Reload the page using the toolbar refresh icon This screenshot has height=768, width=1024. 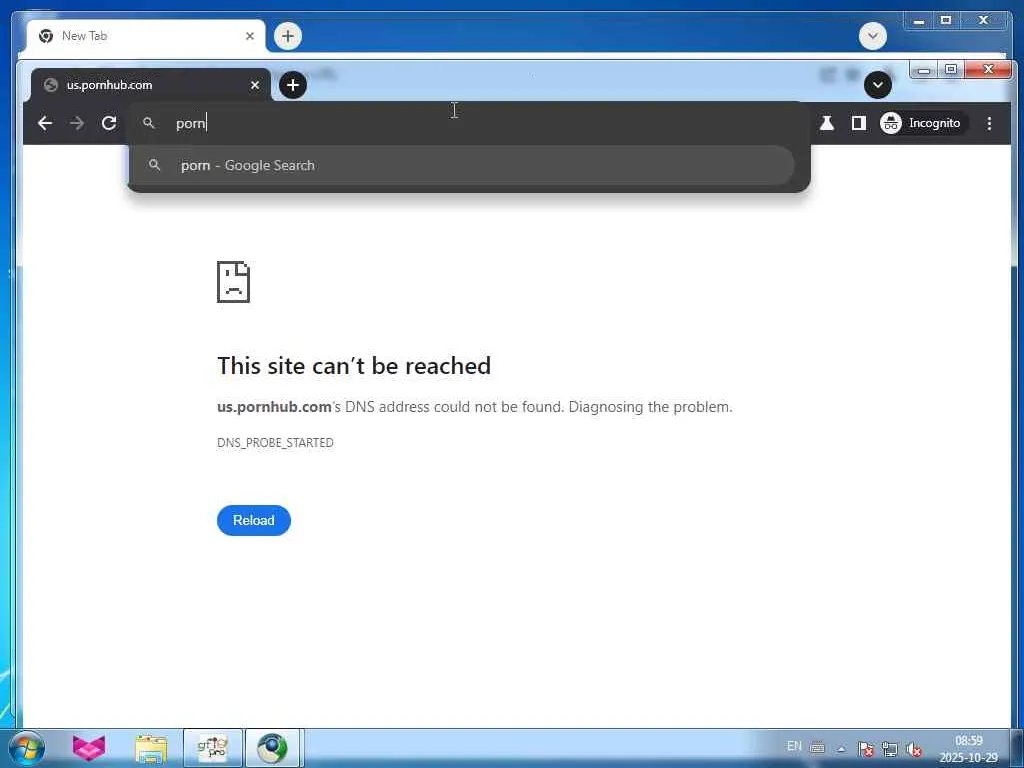click(x=109, y=123)
